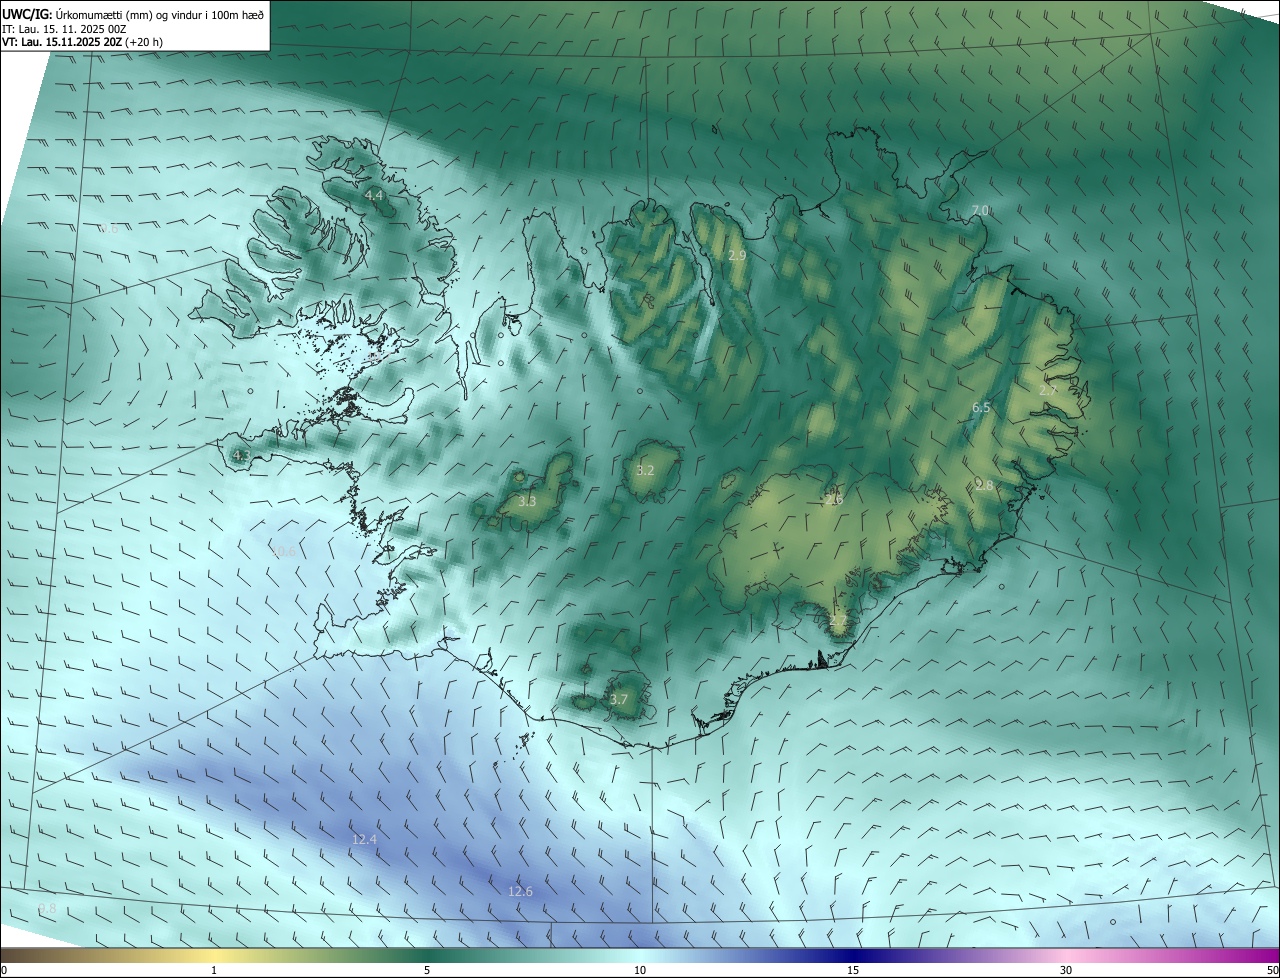Click the 2.7 label on the eastern fjords coast
The height and width of the screenshot is (978, 1280).
tap(1048, 390)
